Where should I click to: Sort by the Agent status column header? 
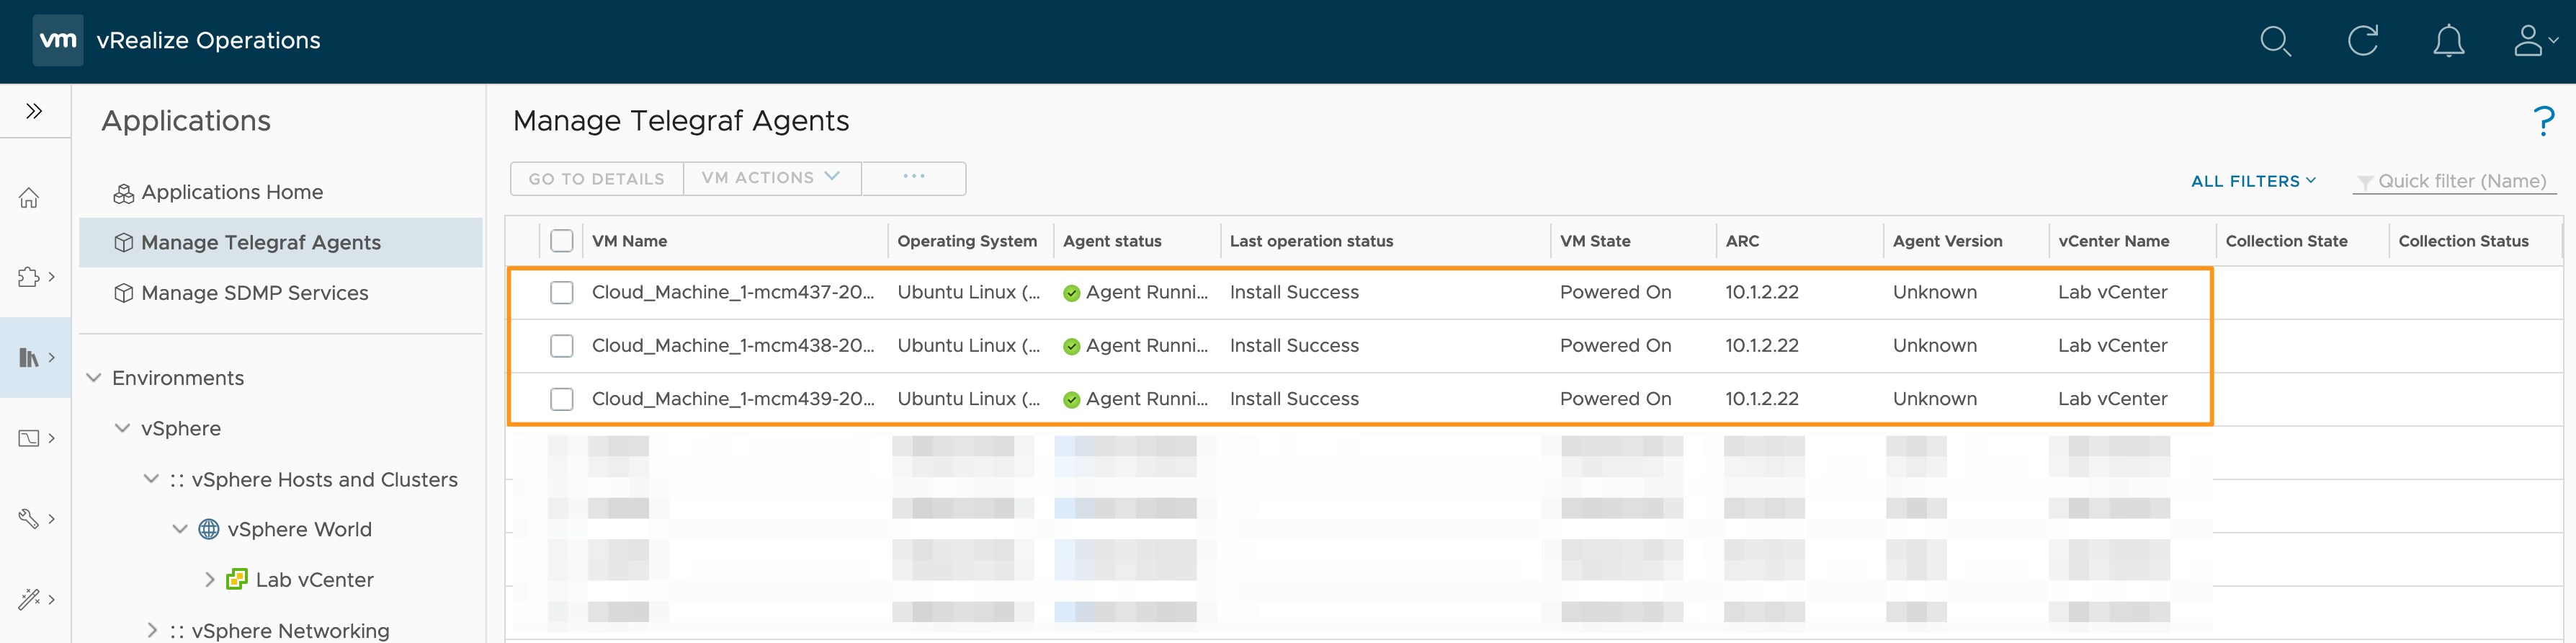[x=1112, y=241]
